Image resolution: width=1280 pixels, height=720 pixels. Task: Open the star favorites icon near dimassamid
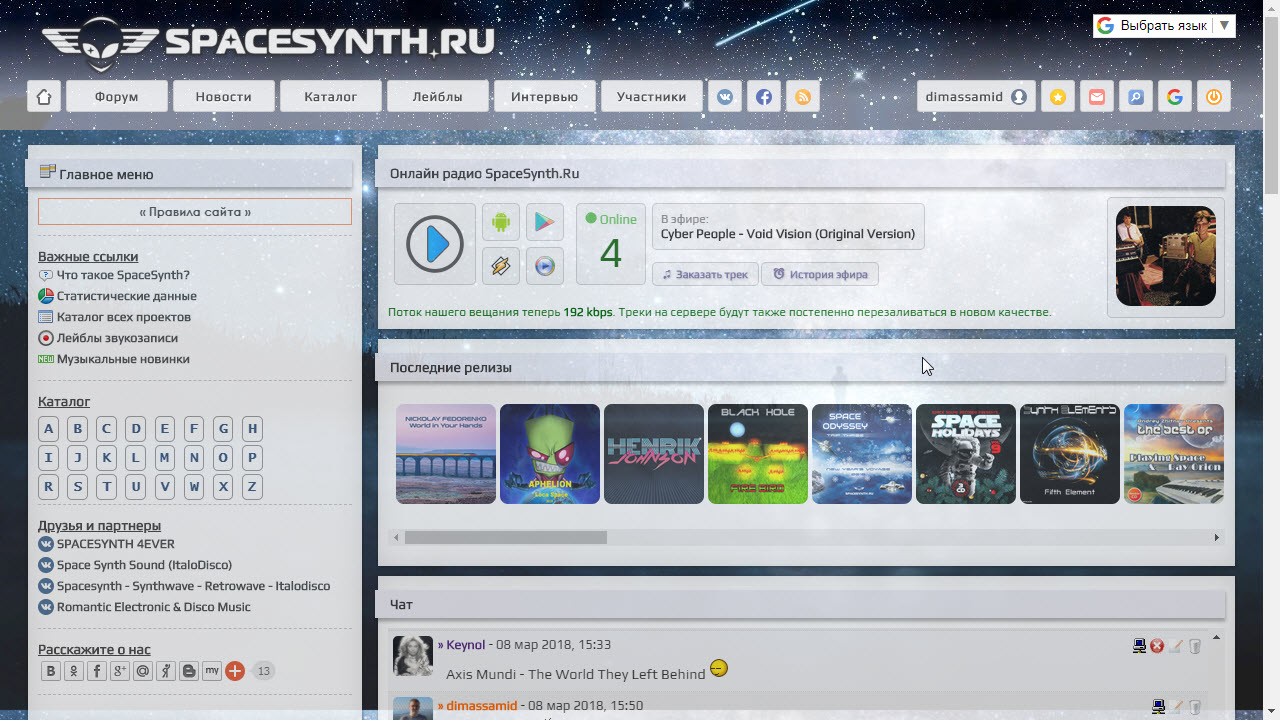(1058, 97)
